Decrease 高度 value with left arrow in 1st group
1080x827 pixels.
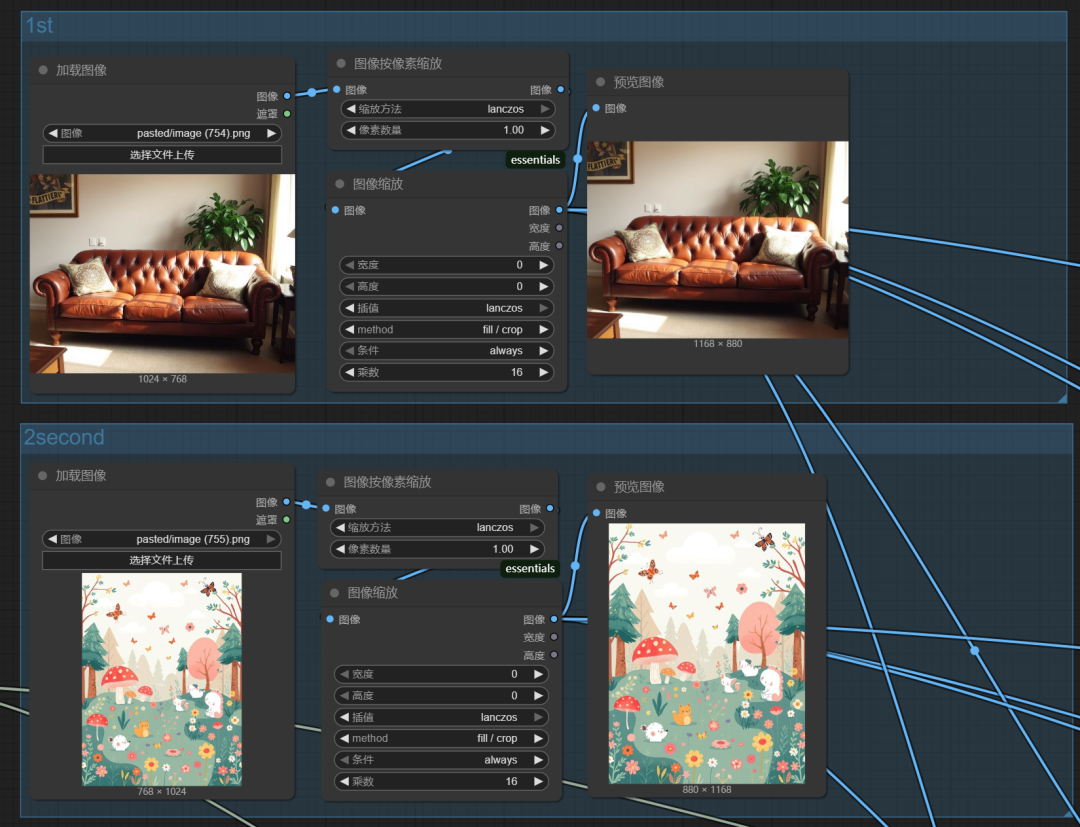pyautogui.click(x=349, y=286)
